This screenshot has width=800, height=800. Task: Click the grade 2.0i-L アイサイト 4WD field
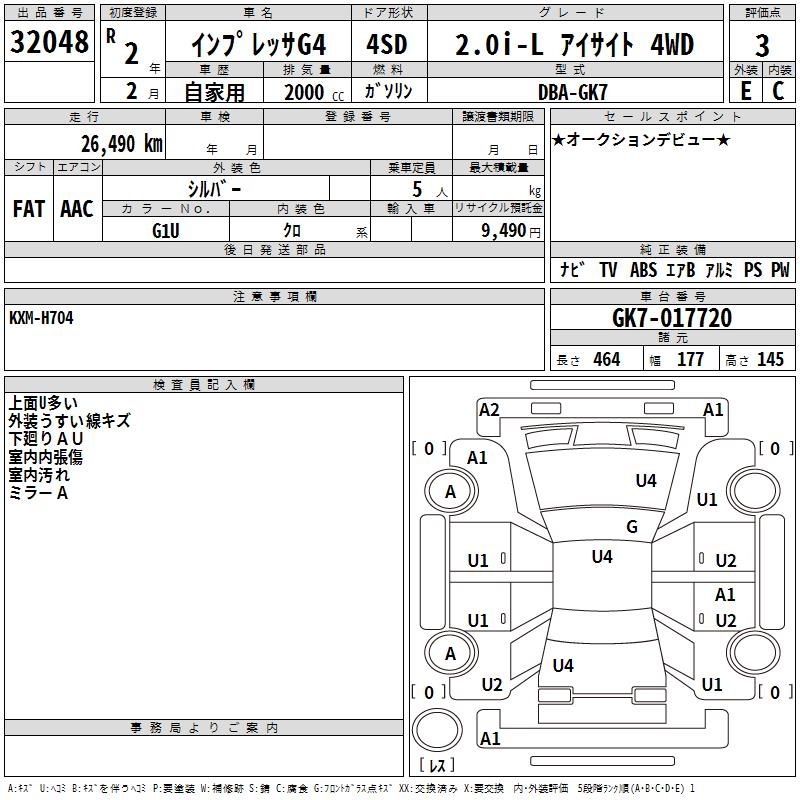tap(573, 45)
